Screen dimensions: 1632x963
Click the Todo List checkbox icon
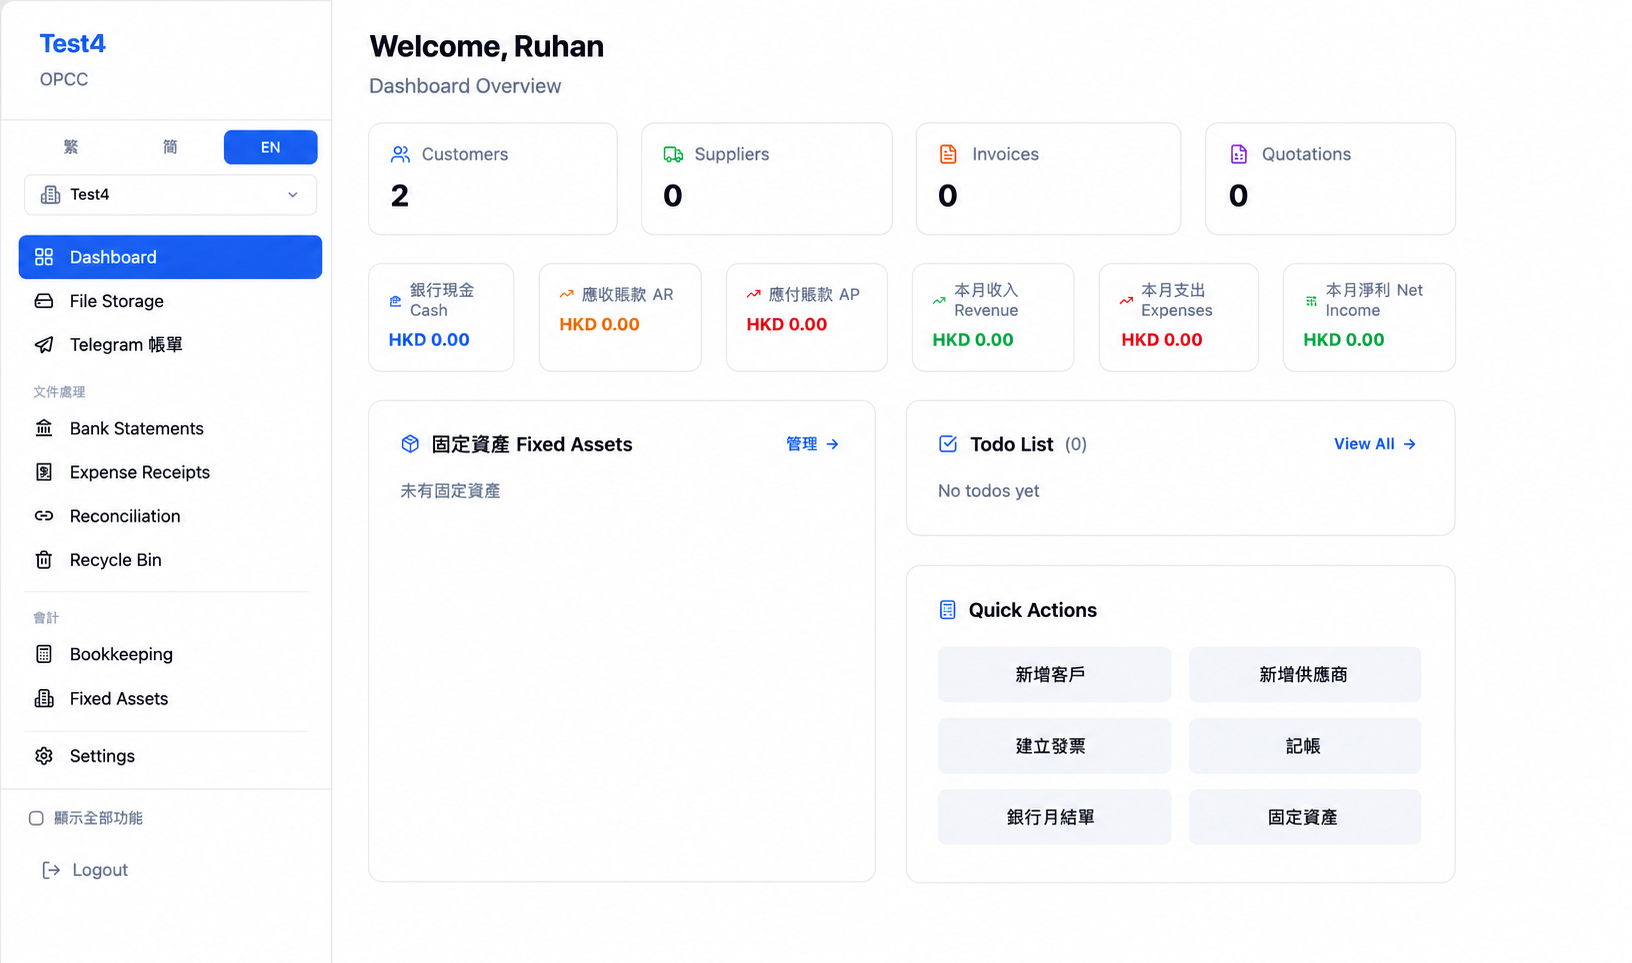pos(948,444)
